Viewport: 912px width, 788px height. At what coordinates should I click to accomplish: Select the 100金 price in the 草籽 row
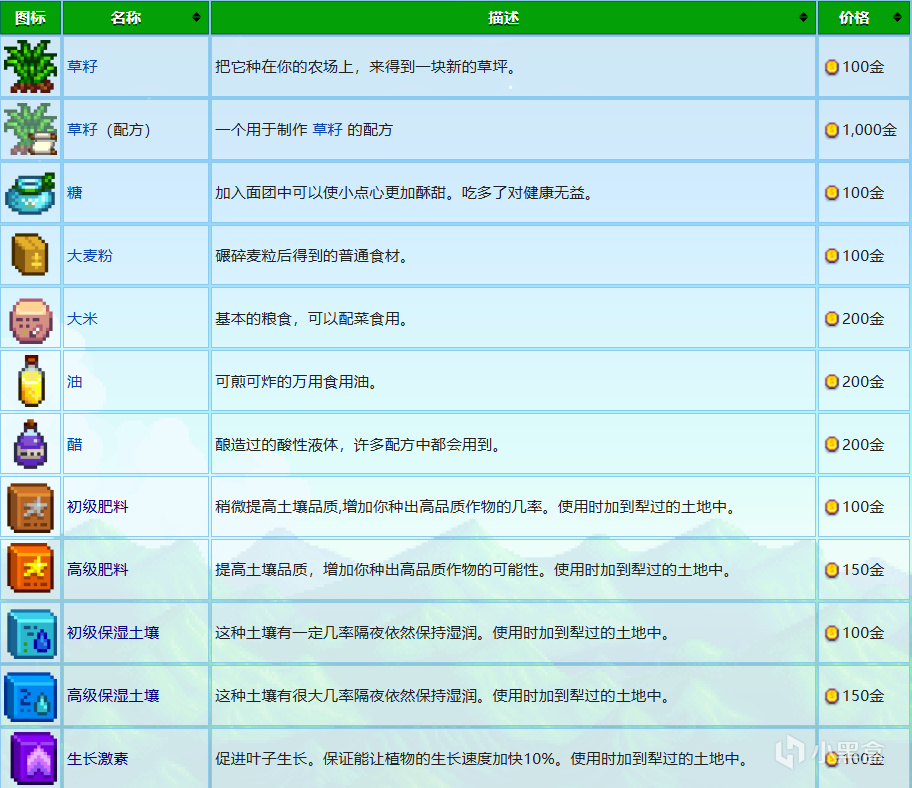863,67
